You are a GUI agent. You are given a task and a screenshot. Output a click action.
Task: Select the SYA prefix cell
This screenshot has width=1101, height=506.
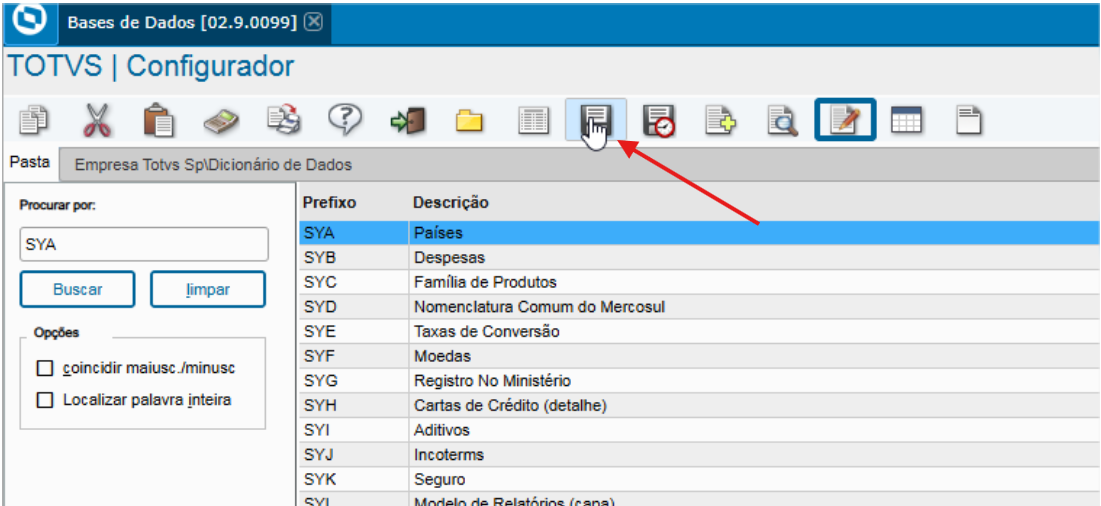click(x=354, y=232)
